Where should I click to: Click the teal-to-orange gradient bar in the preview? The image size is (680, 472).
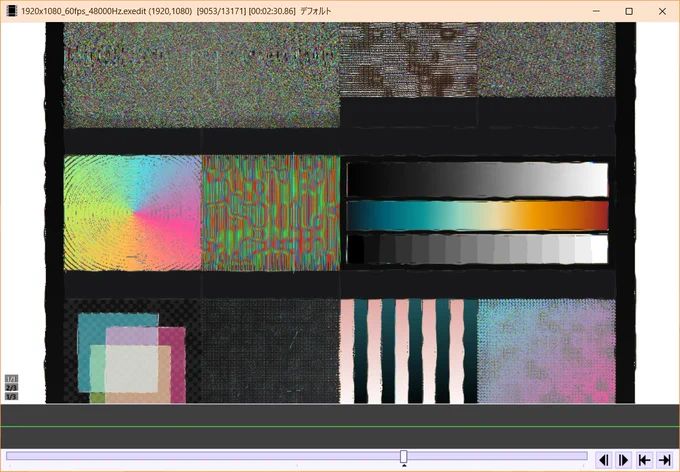pyautogui.click(x=477, y=215)
